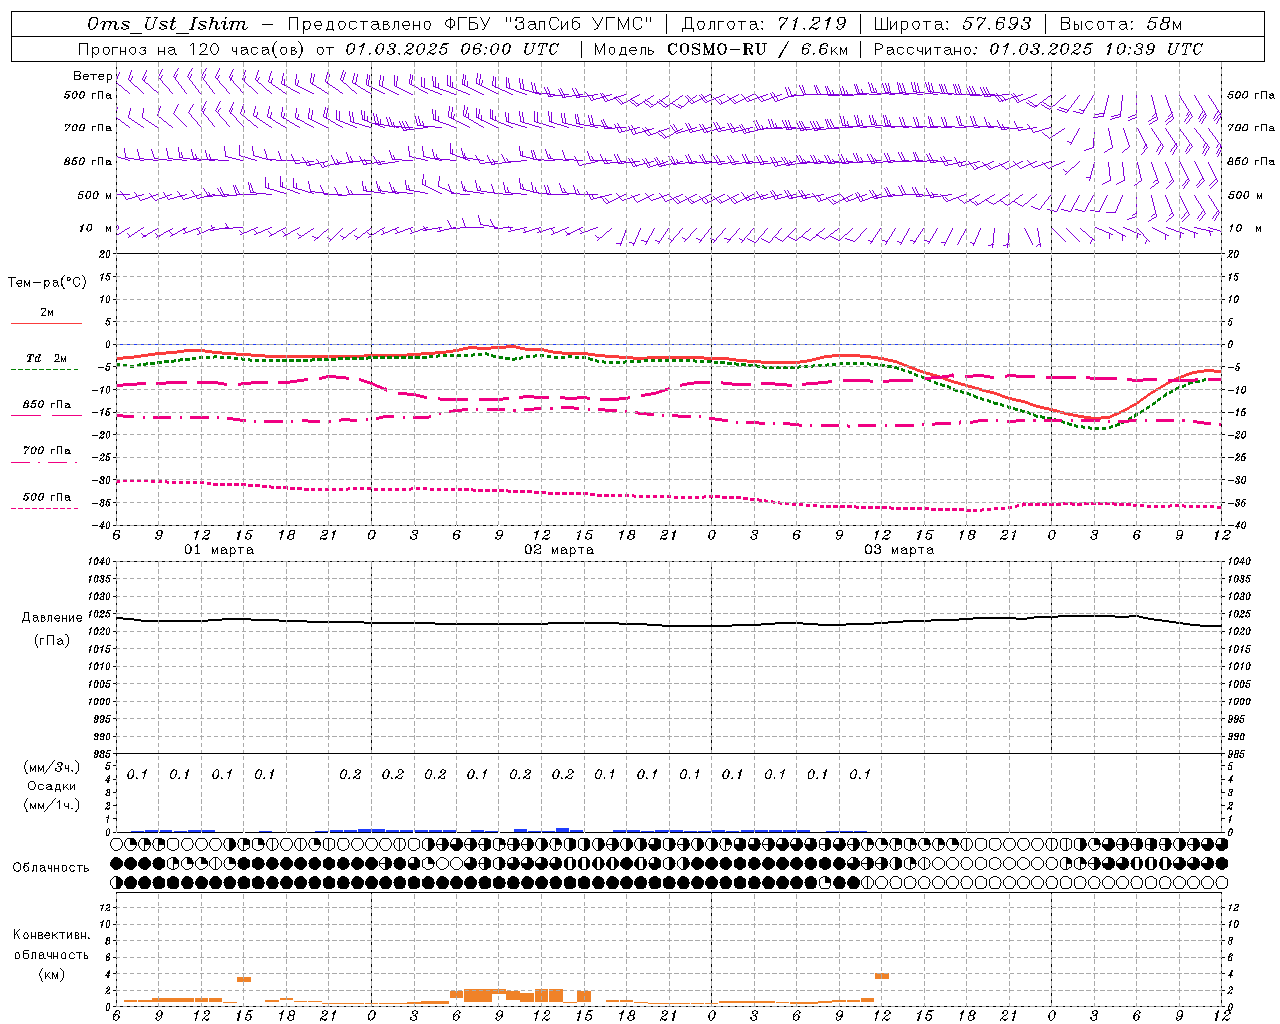
Task: Click the orange convective bar at 12h on 03 марта
Action: click(x=882, y=976)
